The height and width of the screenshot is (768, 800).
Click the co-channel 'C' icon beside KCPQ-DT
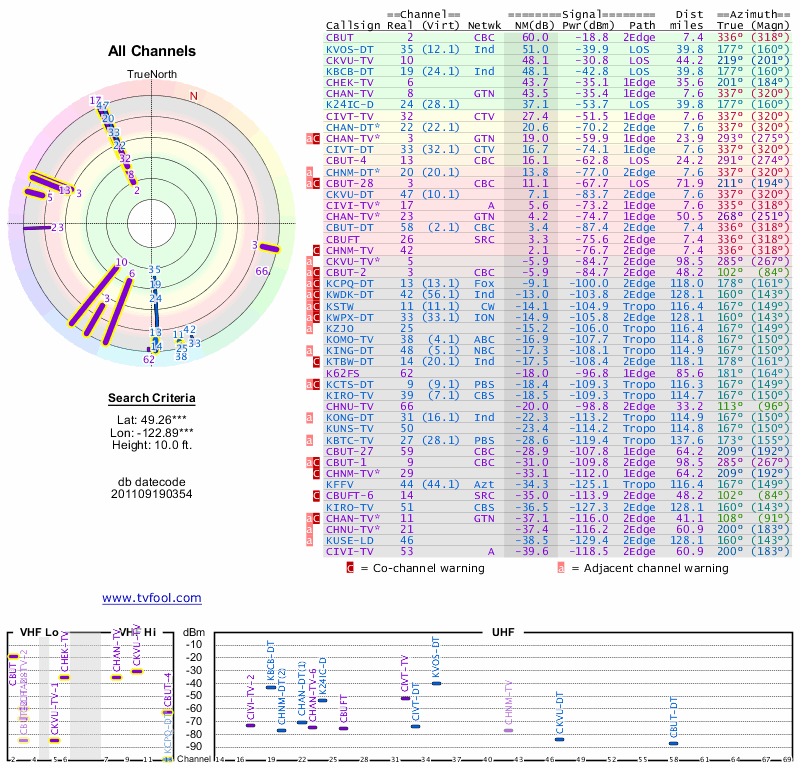point(316,284)
